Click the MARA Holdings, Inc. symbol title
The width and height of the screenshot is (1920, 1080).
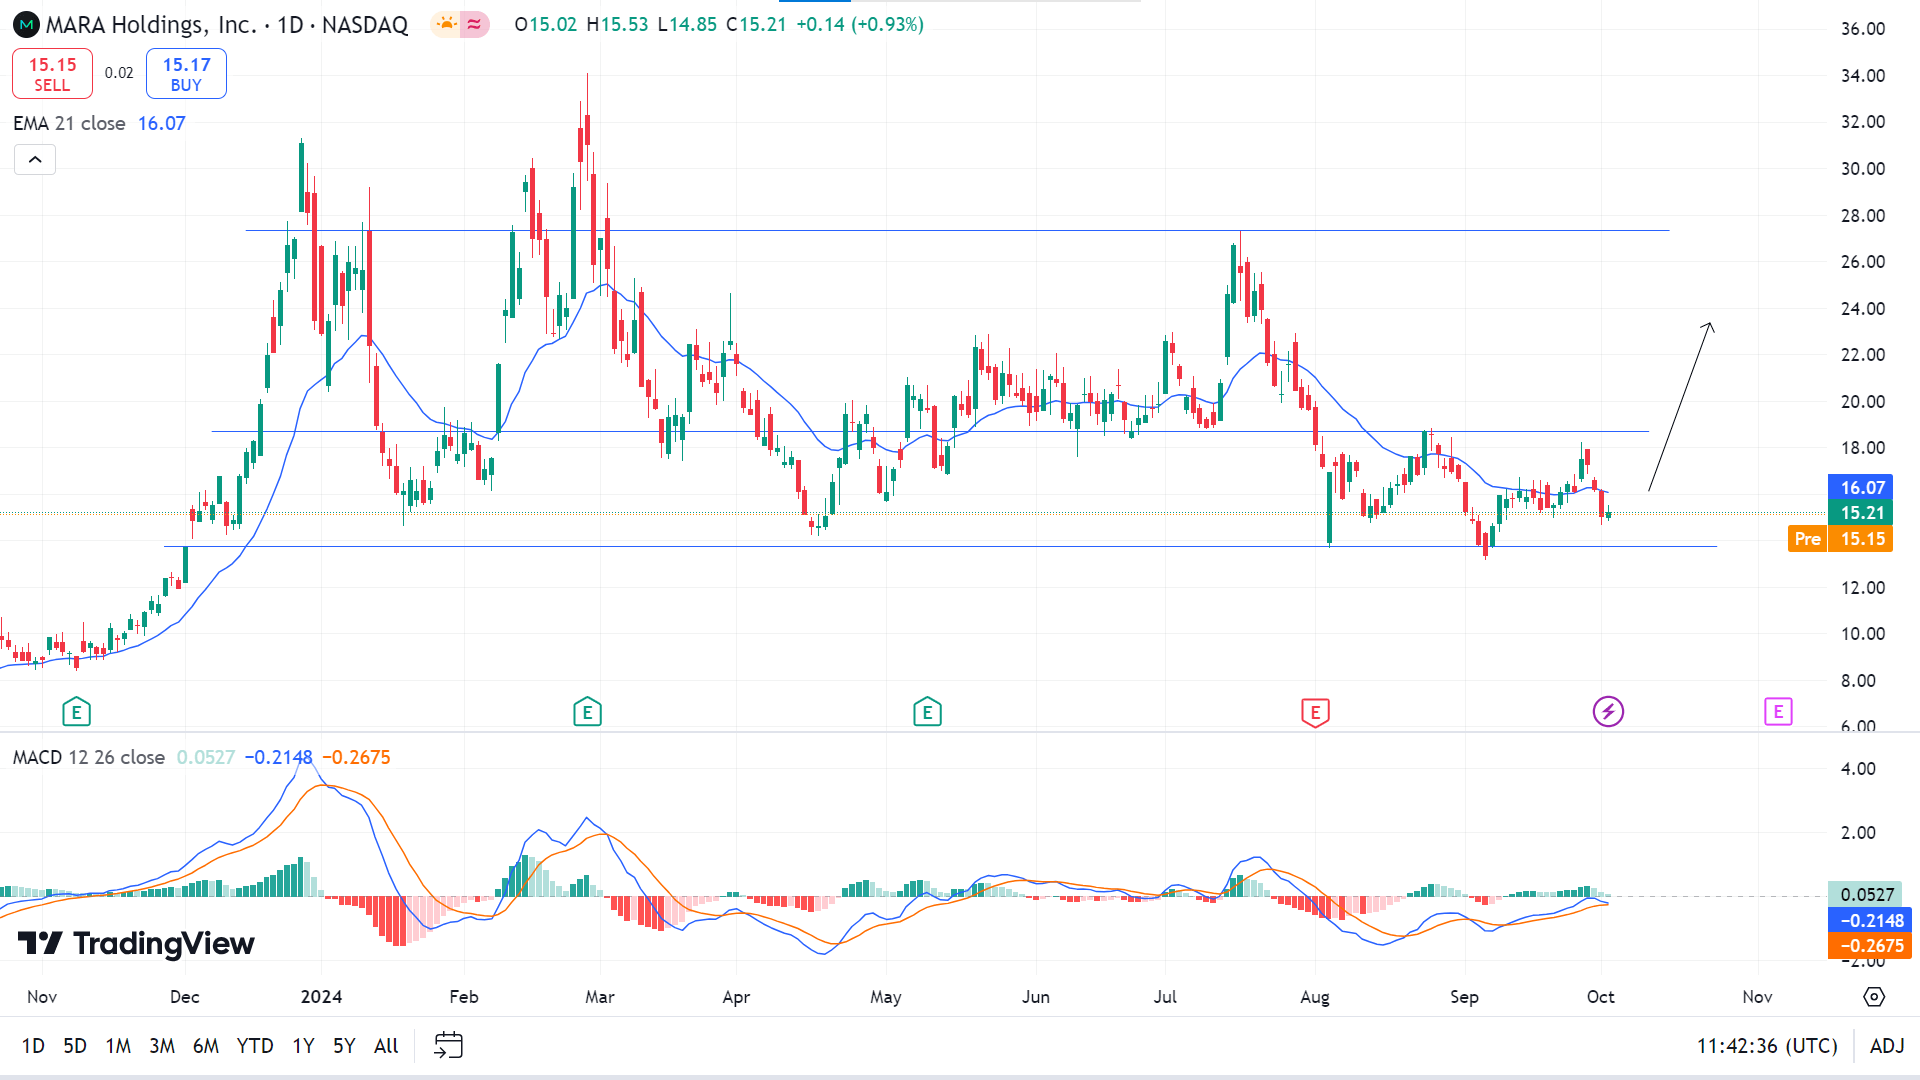click(151, 25)
